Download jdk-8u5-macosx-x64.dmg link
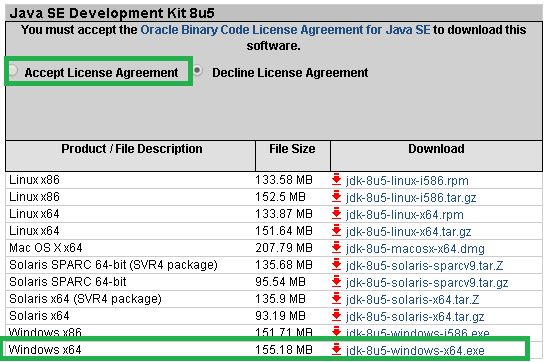 415,249
